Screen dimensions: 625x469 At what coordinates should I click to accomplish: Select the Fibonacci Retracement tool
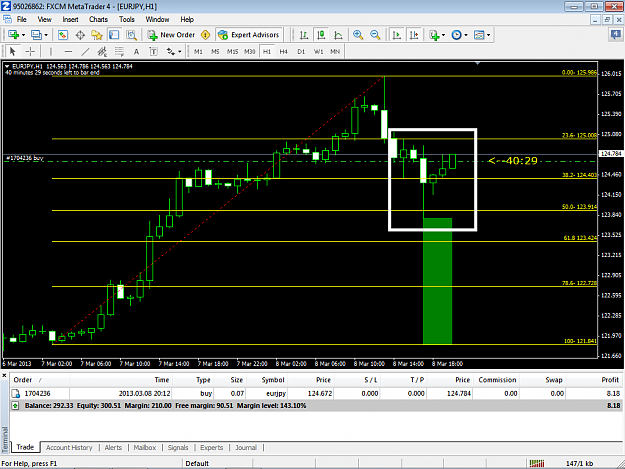coord(119,51)
